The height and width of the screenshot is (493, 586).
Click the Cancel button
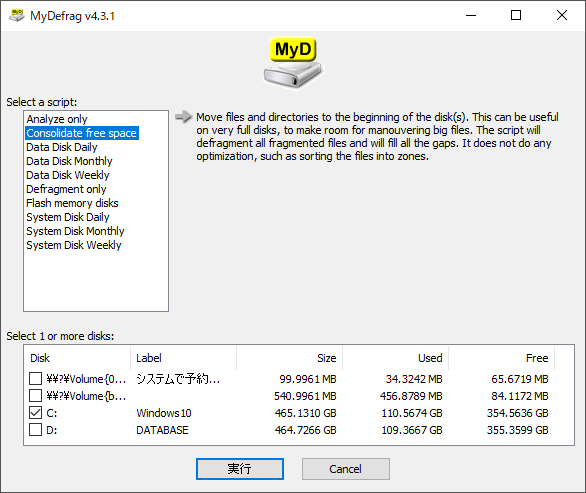coord(346,469)
